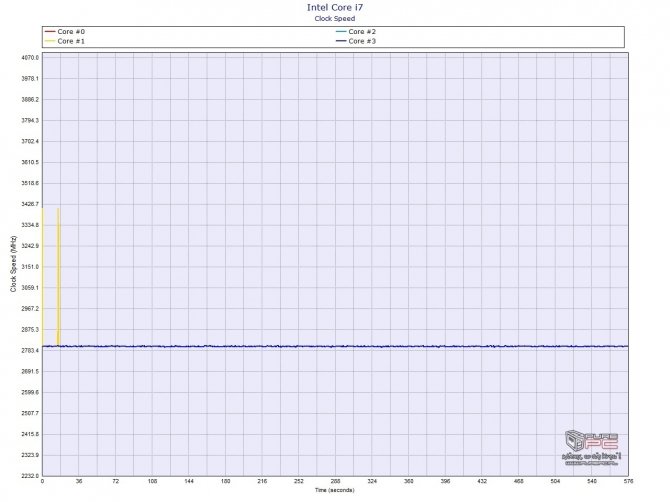Click the yellow line swatch for Core #1
The width and height of the screenshot is (670, 502).
pyautogui.click(x=50, y=41)
